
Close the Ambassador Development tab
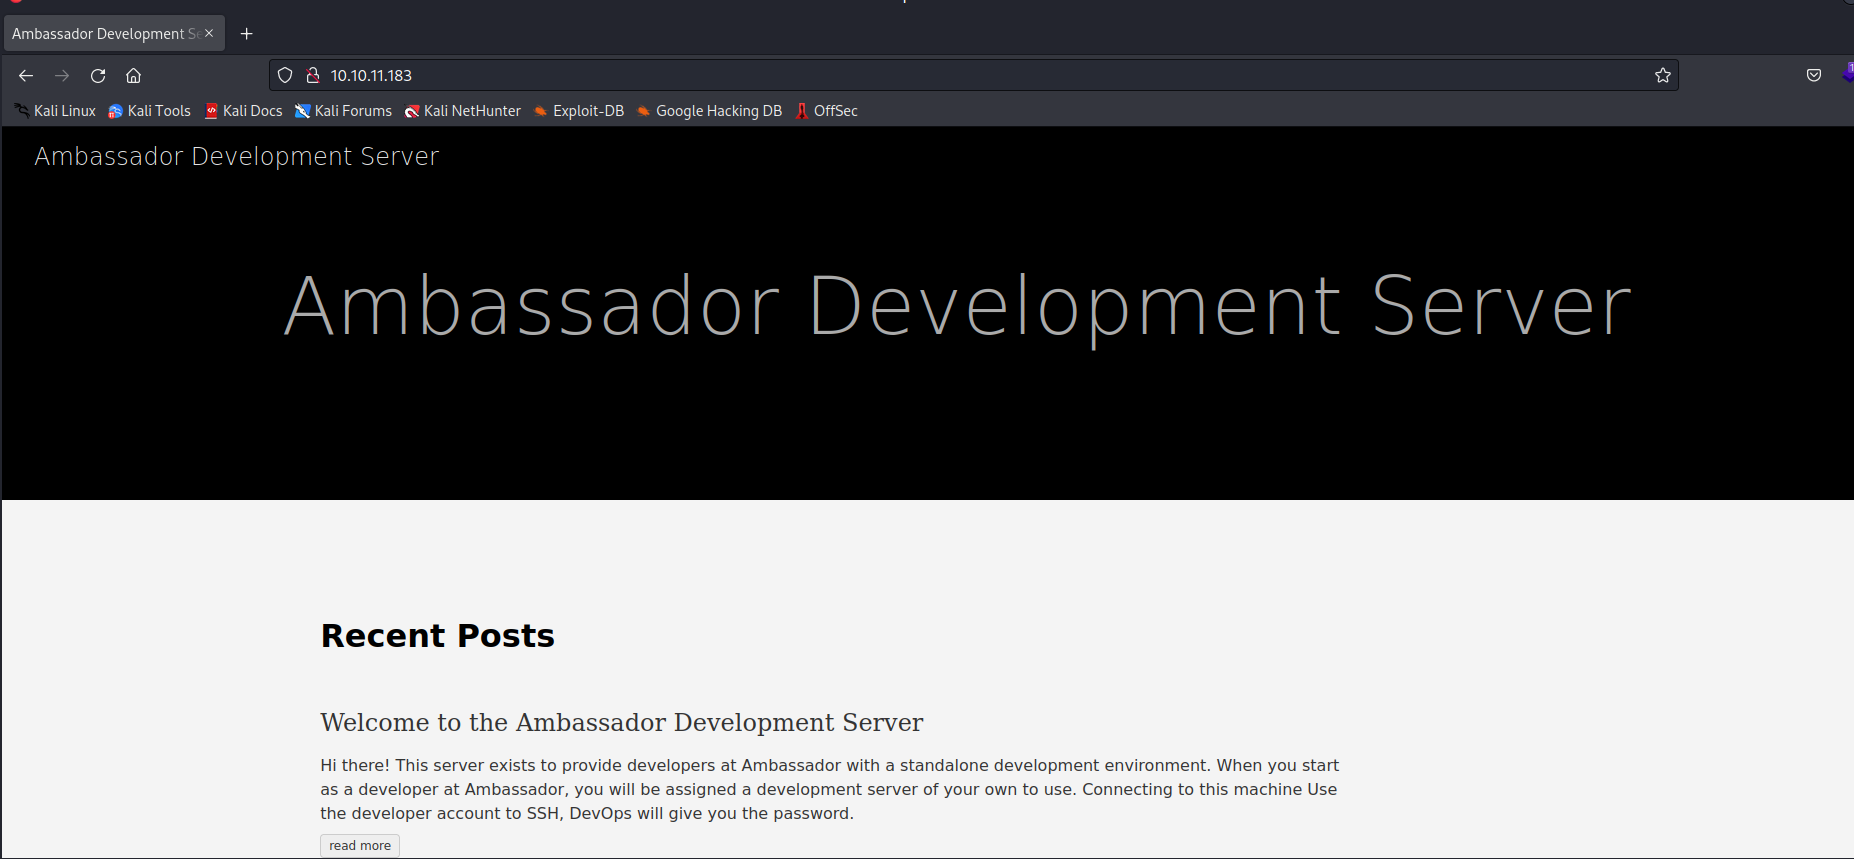209,33
